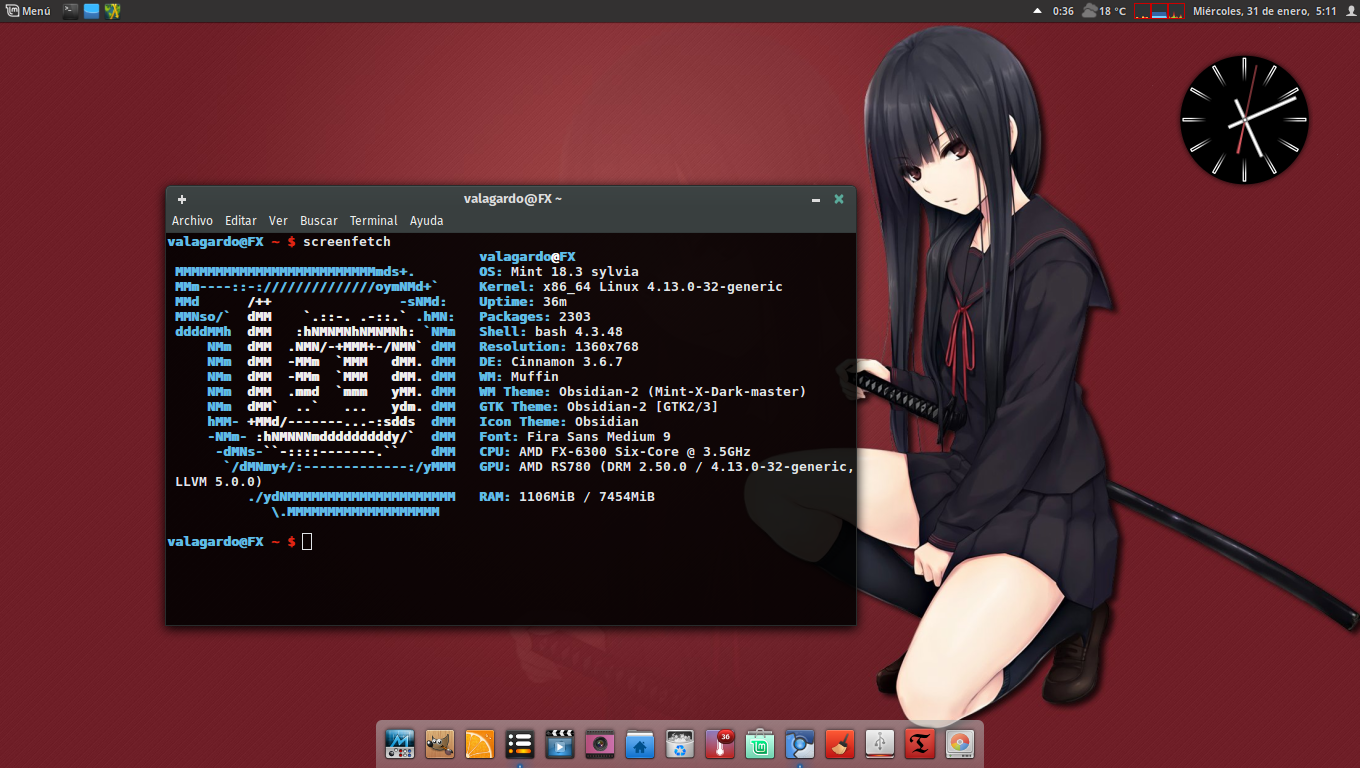Open the orange slice app in dock
Screen dimensions: 1360x768
(x=480, y=744)
